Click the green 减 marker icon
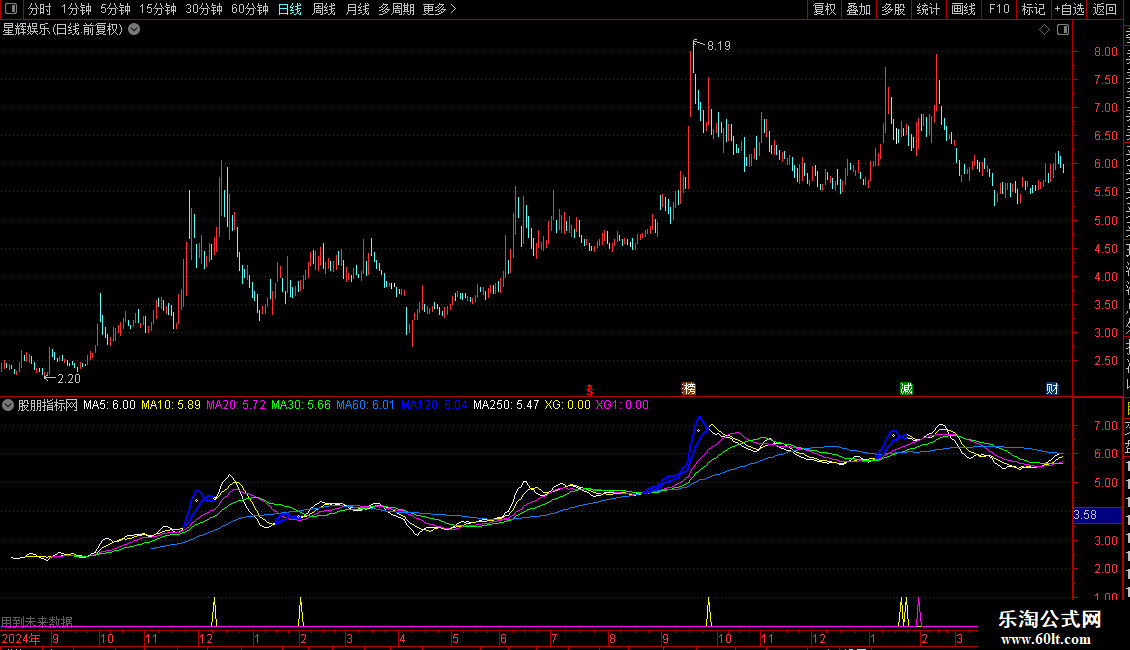The height and width of the screenshot is (650, 1130). tap(907, 389)
